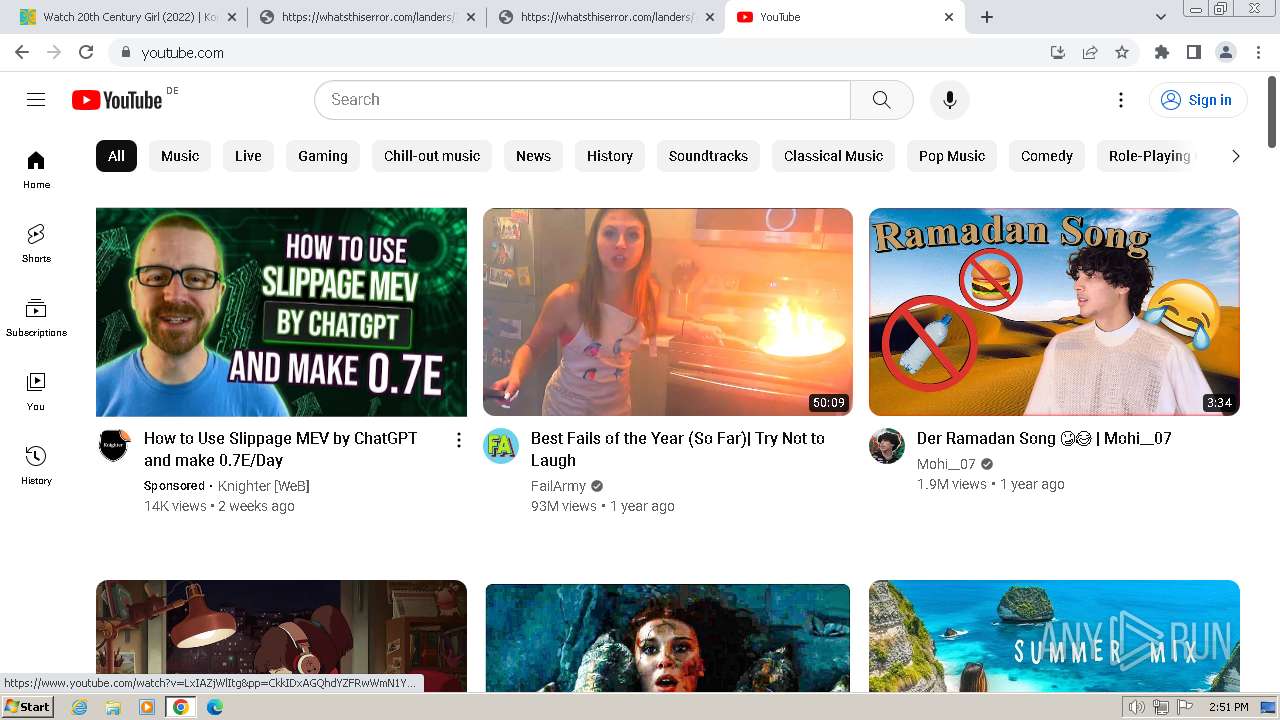This screenshot has height=720, width=1280.
Task: Select the Chill-out music chip
Action: [432, 156]
